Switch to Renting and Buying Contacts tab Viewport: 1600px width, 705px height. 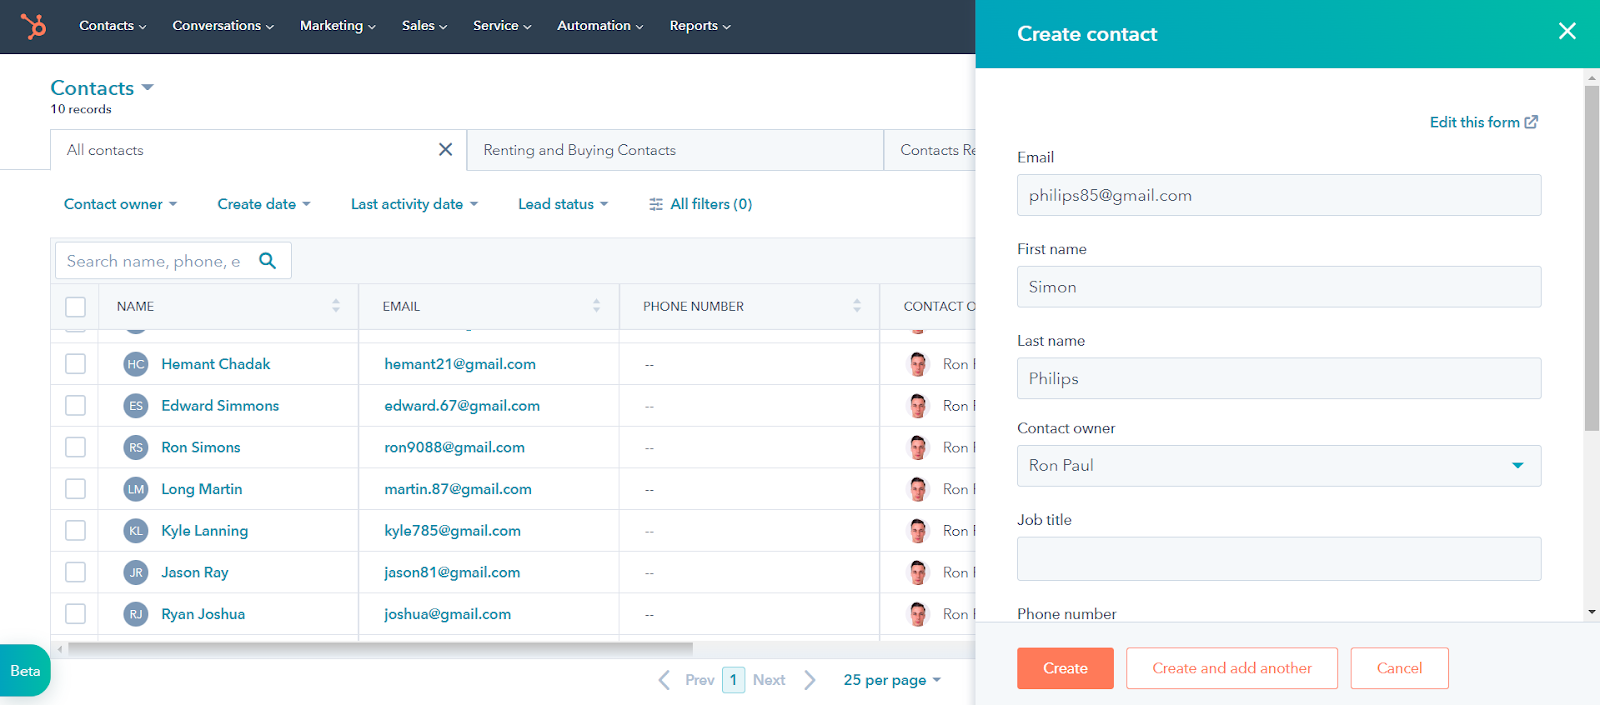580,150
